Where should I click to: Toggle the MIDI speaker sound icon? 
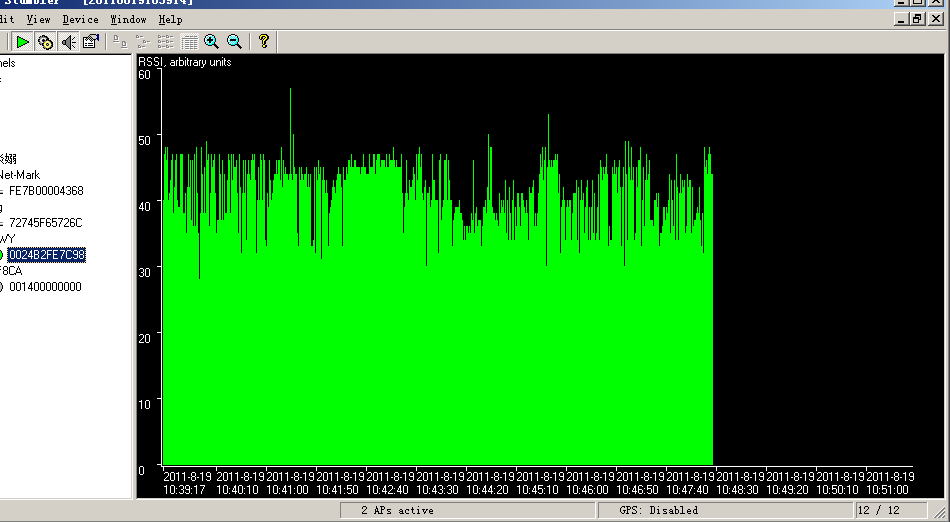coord(68,41)
